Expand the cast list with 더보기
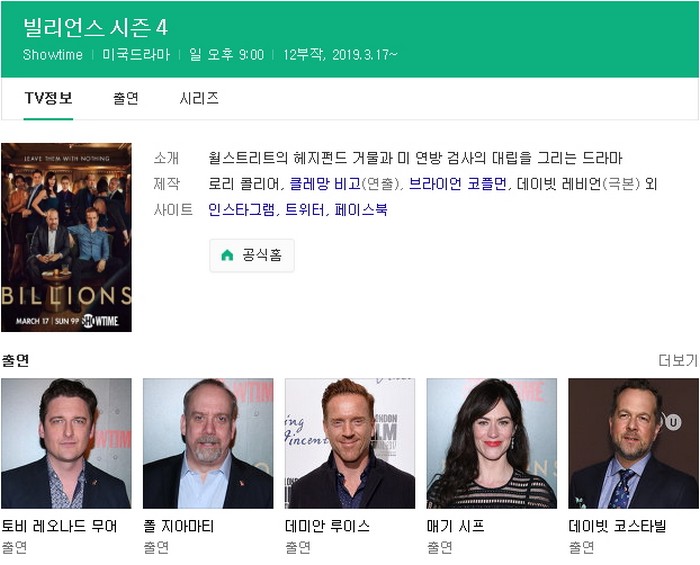The image size is (700, 565). (x=678, y=360)
